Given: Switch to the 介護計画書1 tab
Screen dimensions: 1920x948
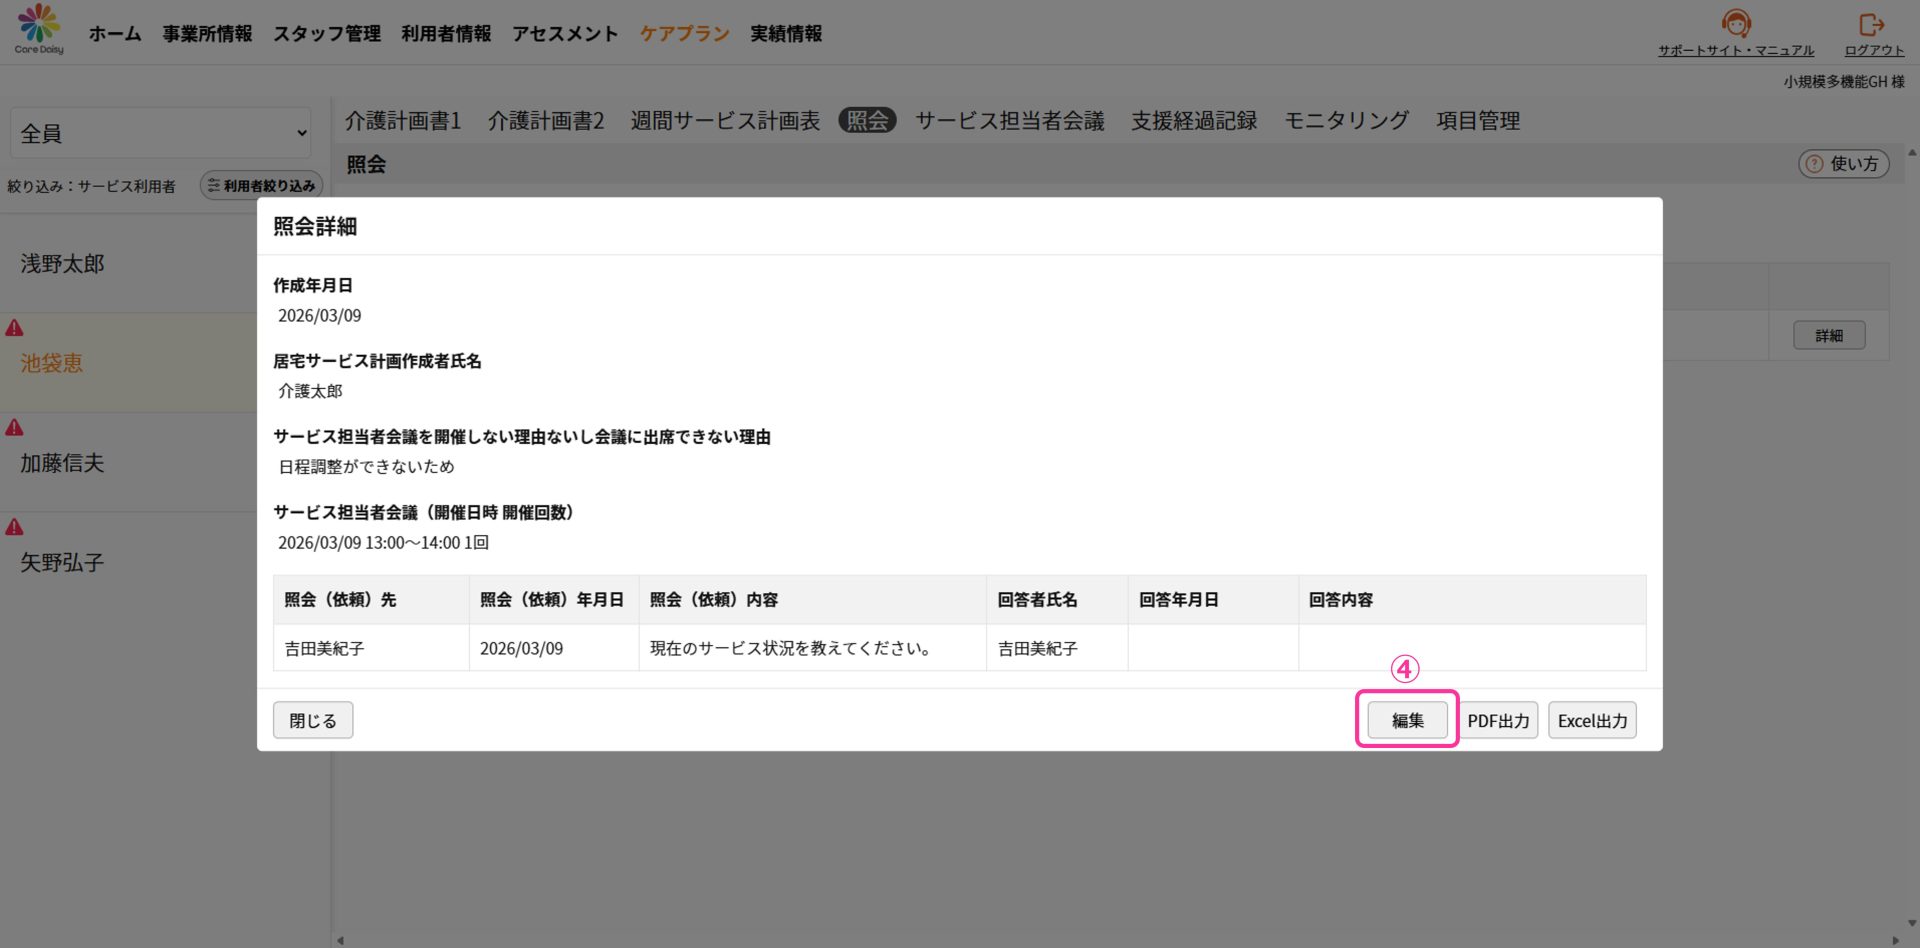Looking at the screenshot, I should (x=403, y=121).
